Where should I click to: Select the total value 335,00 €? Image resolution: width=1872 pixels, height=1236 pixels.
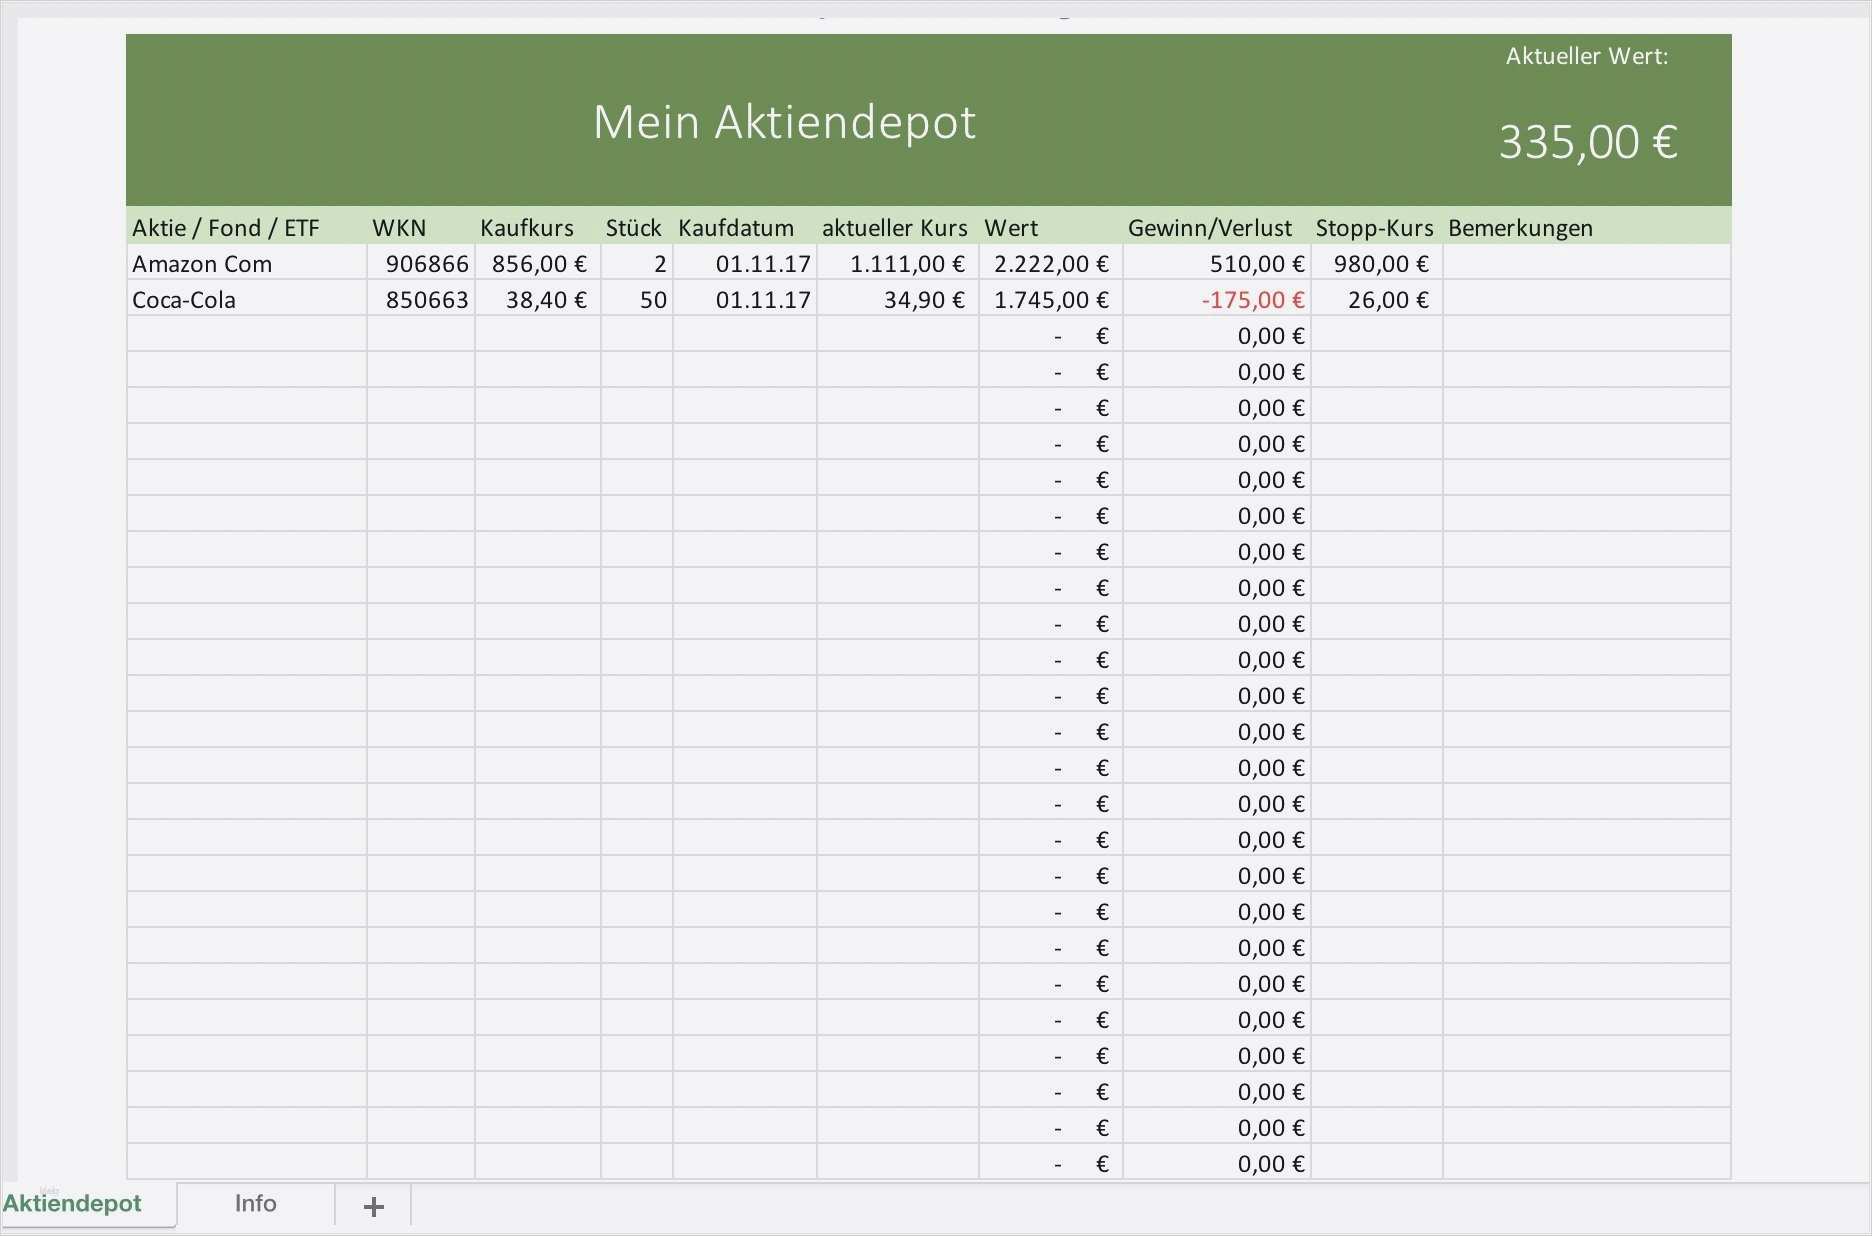[1588, 142]
